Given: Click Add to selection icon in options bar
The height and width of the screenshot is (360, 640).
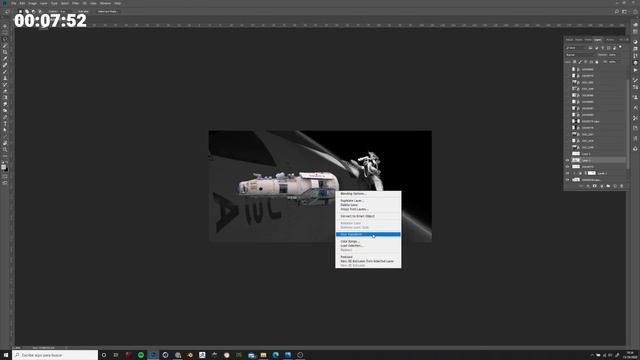Looking at the screenshot, I should point(27,11).
